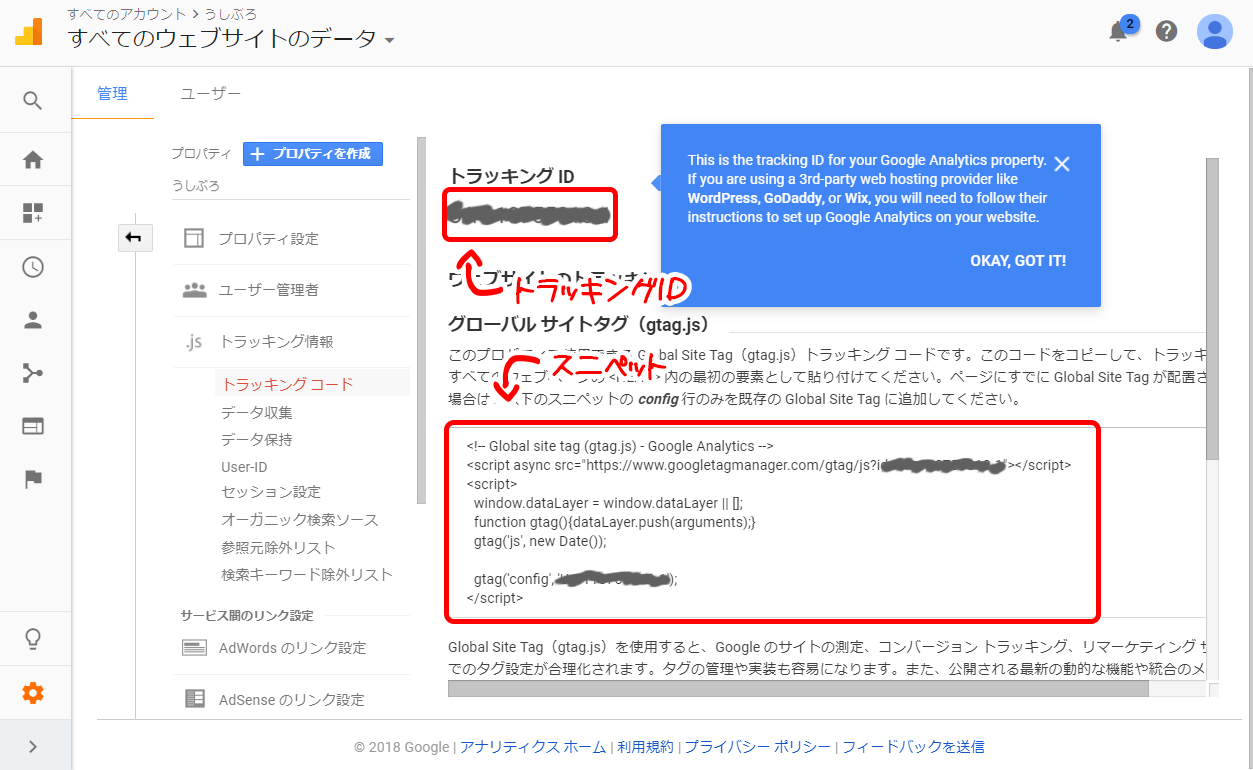The image size is (1253, 770).
Task: Open the すべてのウェブサイトのデータ account dropdown
Action: [x=232, y=40]
